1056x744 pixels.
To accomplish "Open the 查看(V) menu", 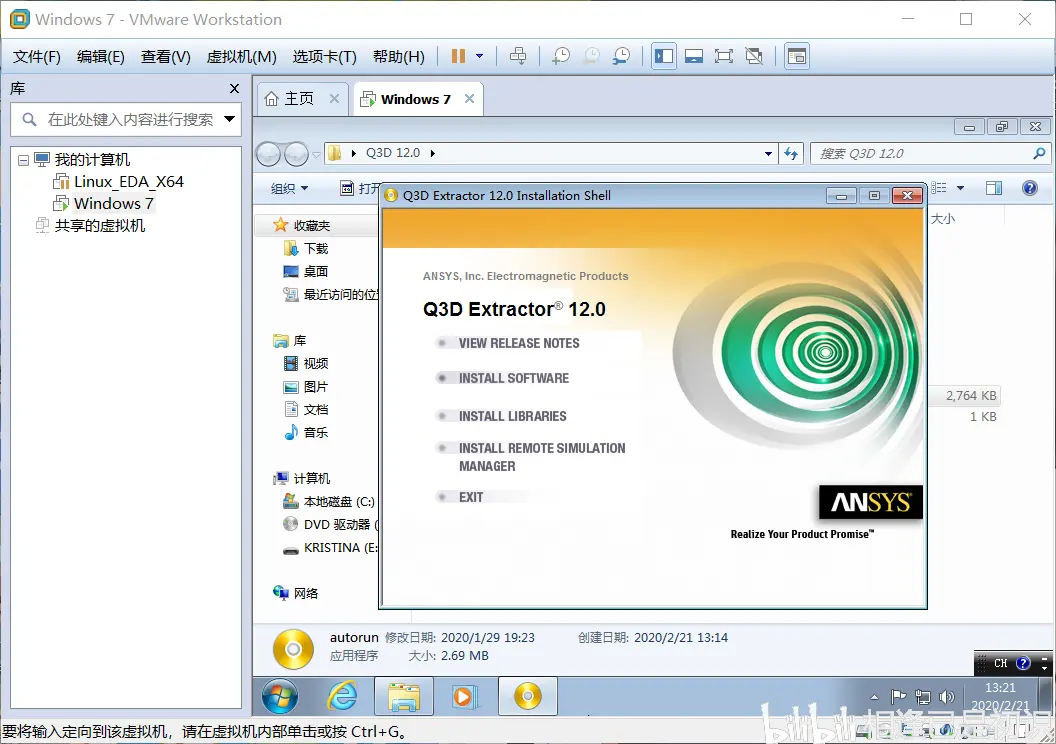I will 165,57.
